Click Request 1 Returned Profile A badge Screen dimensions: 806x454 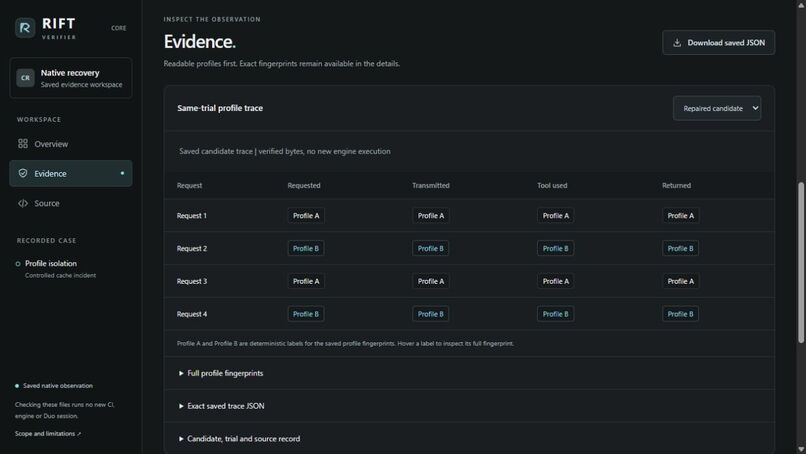[681, 215]
